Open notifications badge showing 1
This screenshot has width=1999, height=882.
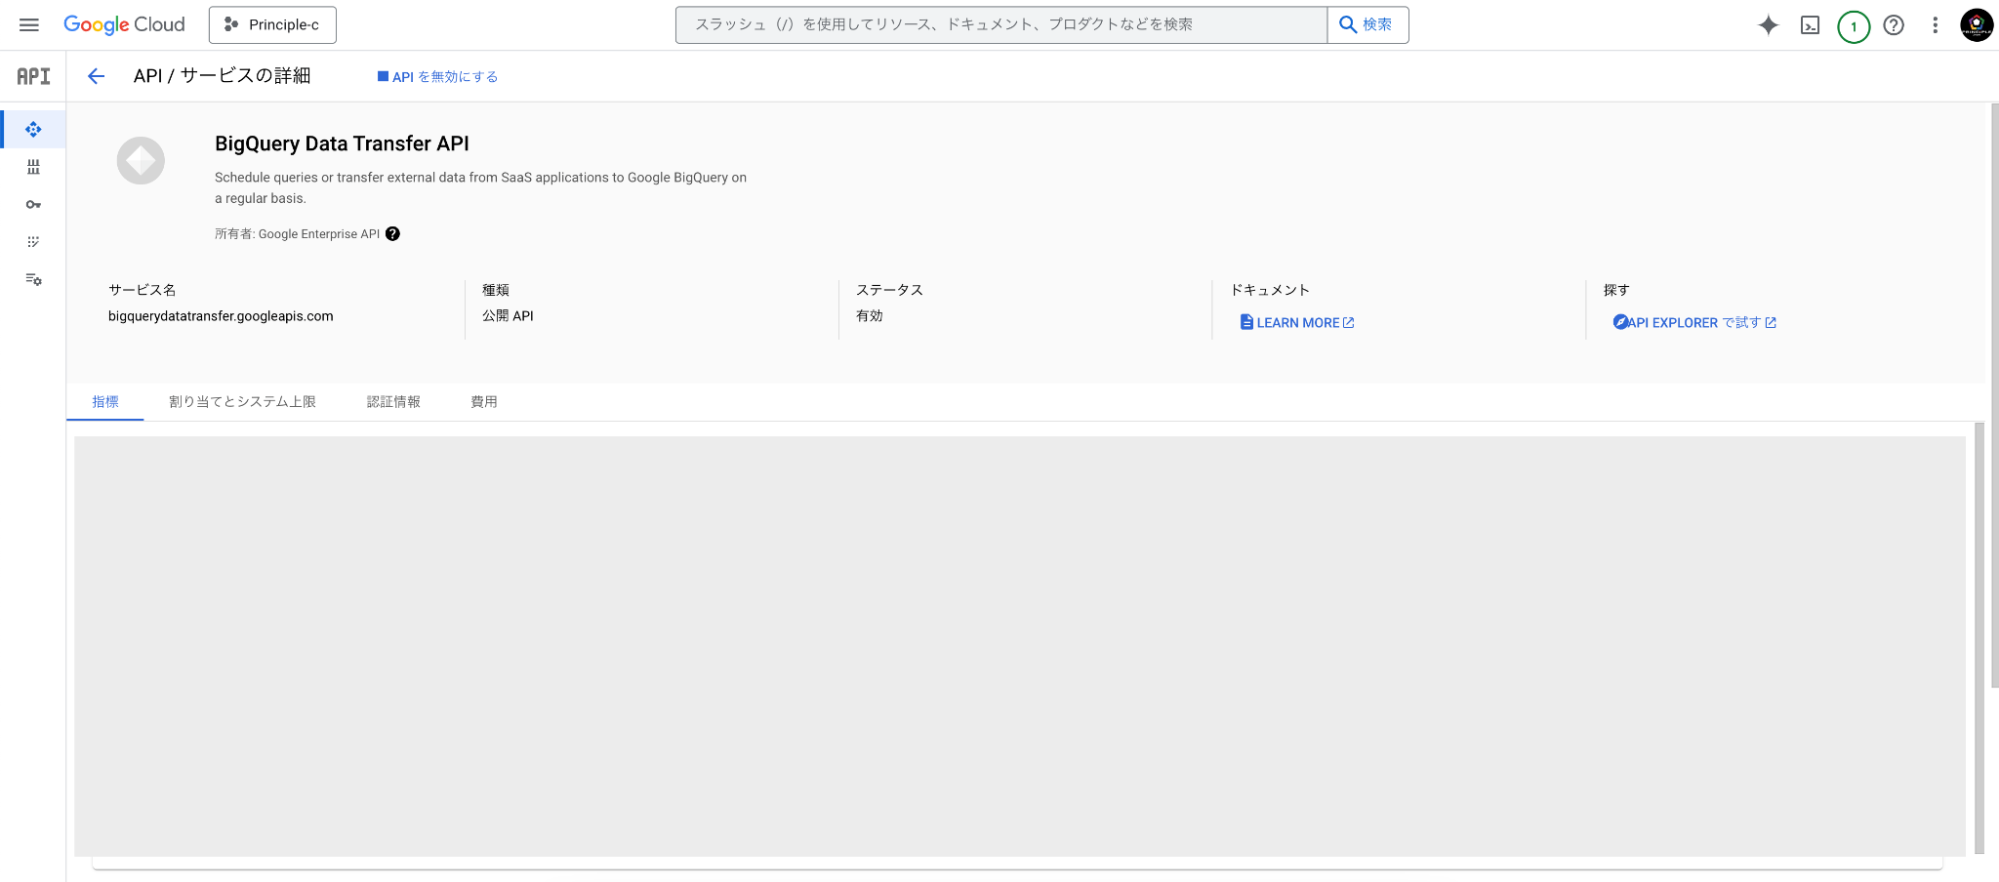pyautogui.click(x=1853, y=26)
